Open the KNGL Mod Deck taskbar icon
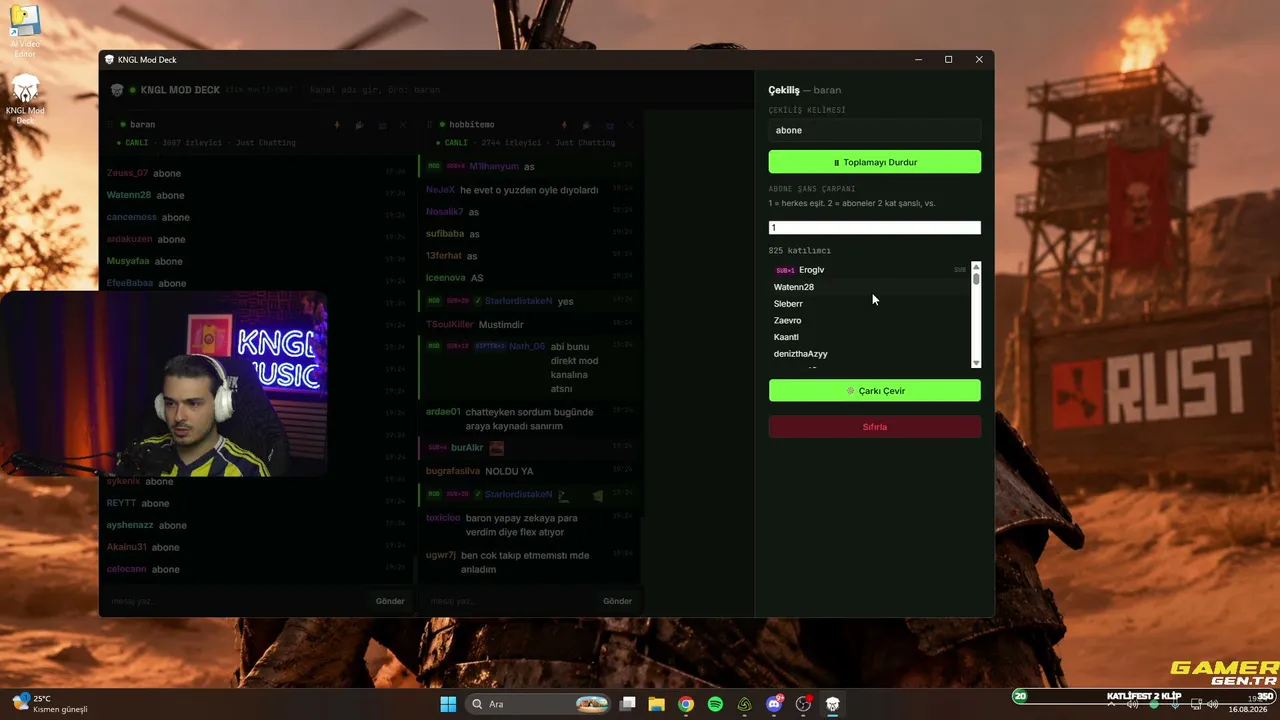The image size is (1280, 720). point(832,704)
